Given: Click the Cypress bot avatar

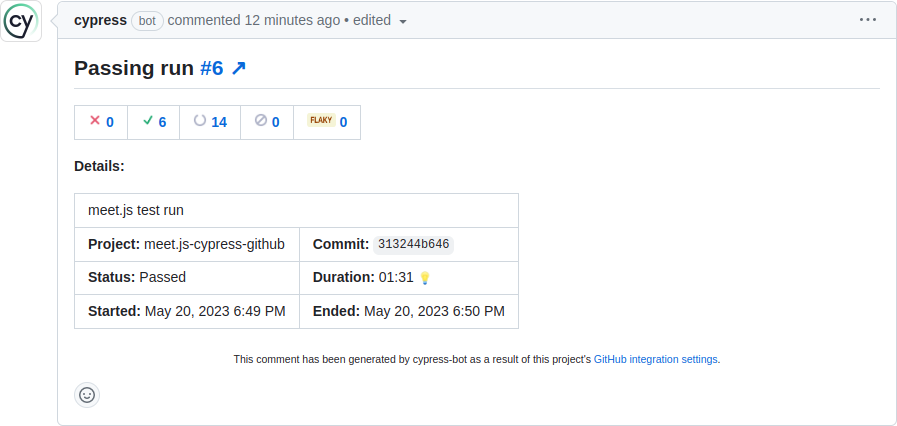Looking at the screenshot, I should (21, 21).
